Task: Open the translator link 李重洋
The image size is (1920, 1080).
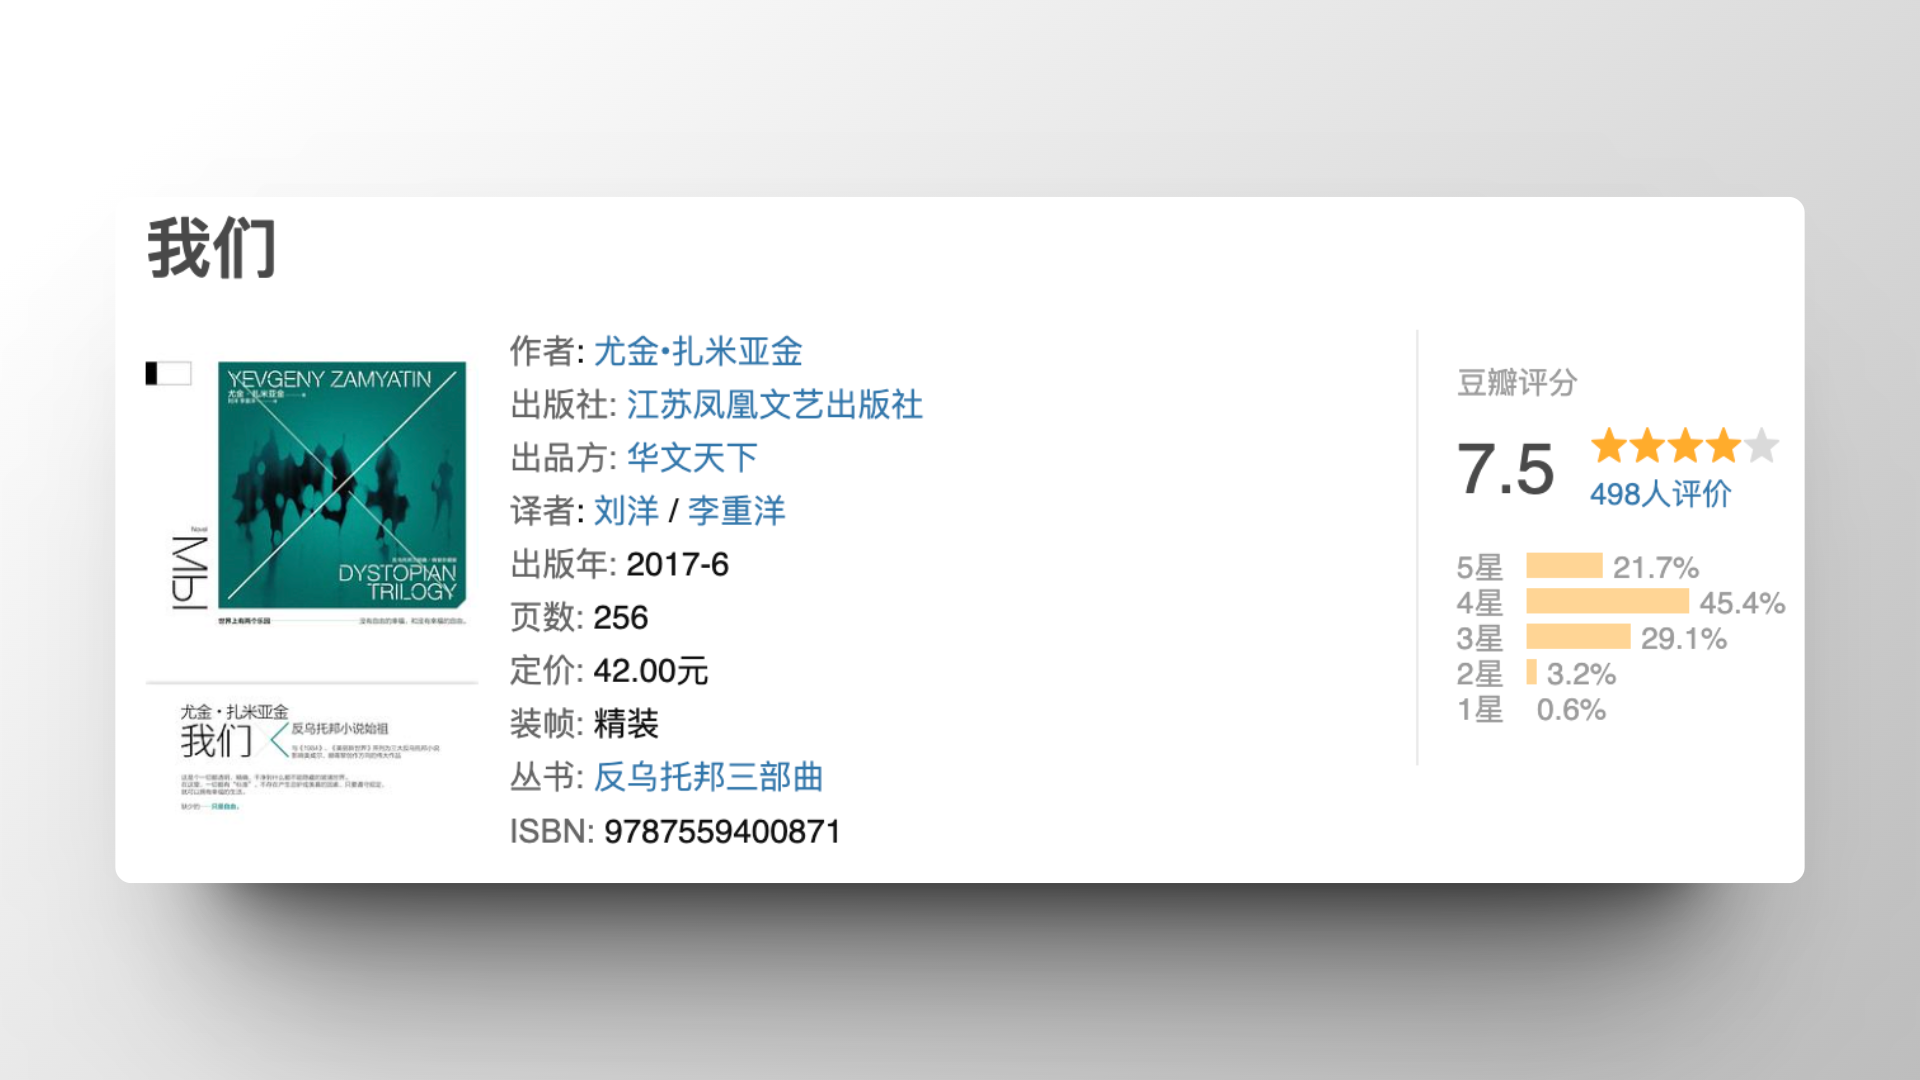Action: pyautogui.click(x=736, y=511)
